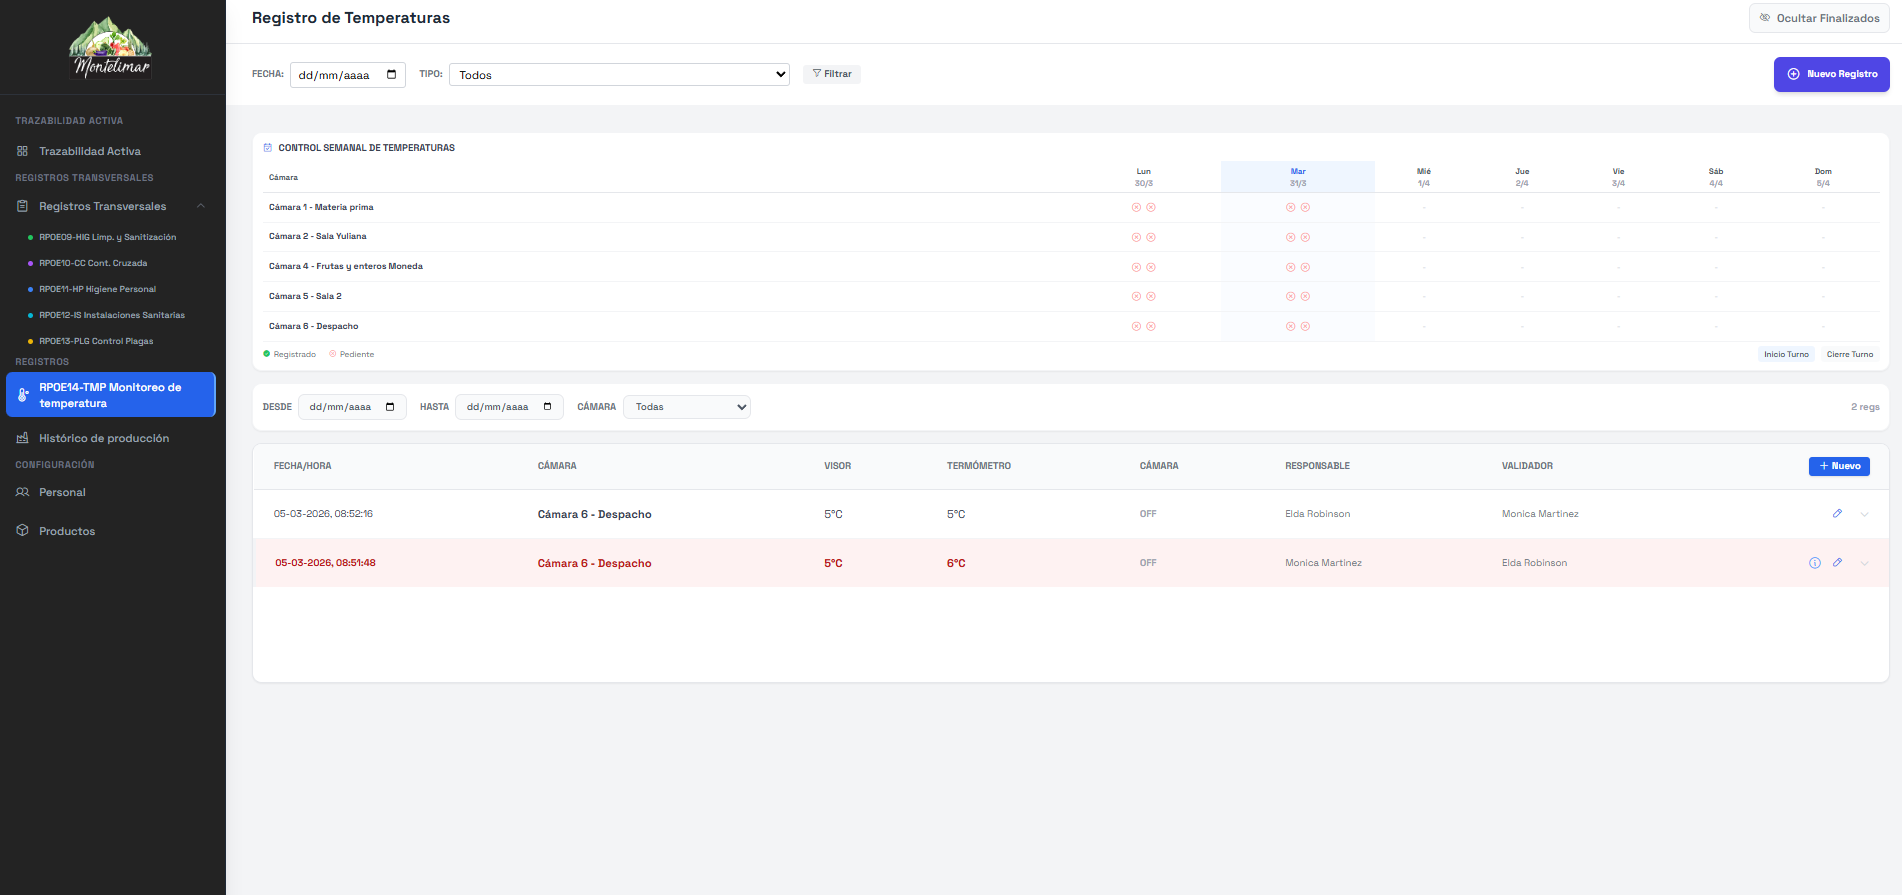Click Cámara 5 Tuesday cierre-turno pending icon
1902x895 pixels.
tap(1305, 296)
